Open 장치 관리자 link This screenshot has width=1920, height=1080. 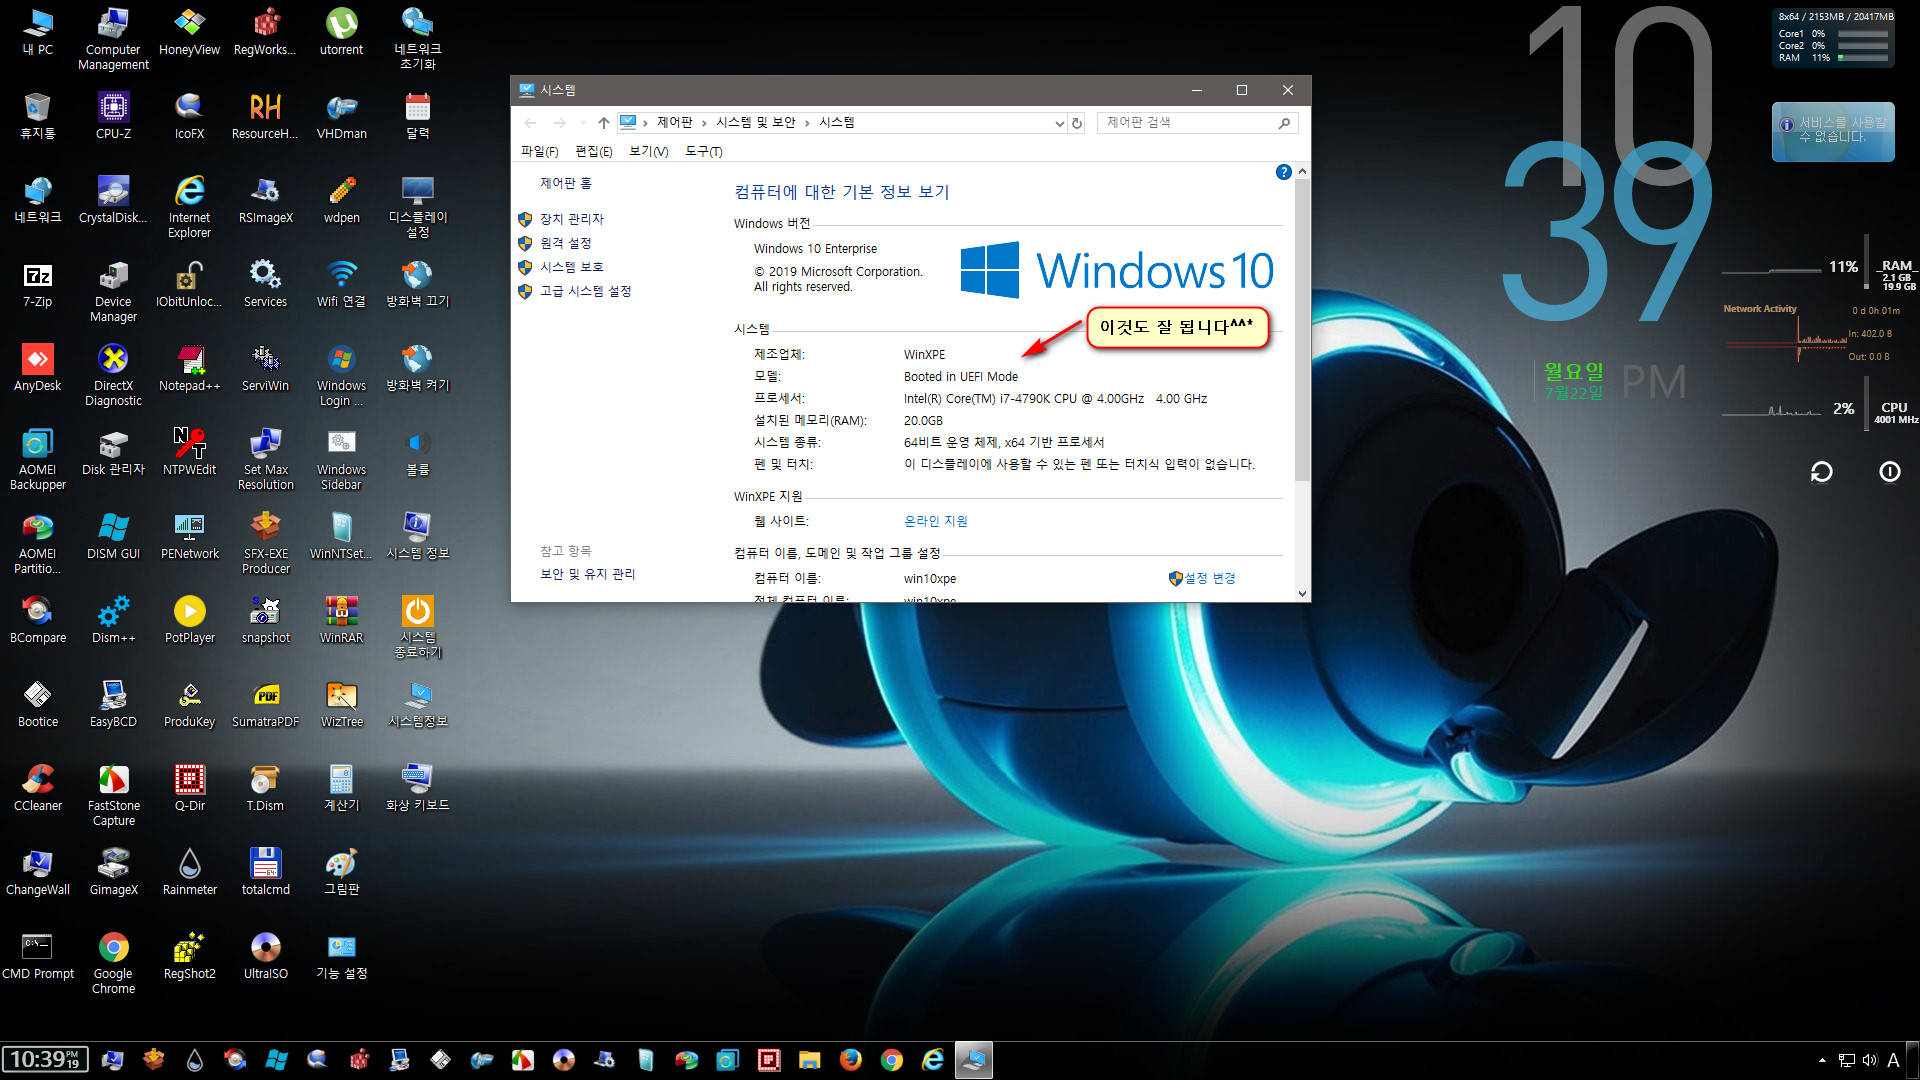(571, 219)
